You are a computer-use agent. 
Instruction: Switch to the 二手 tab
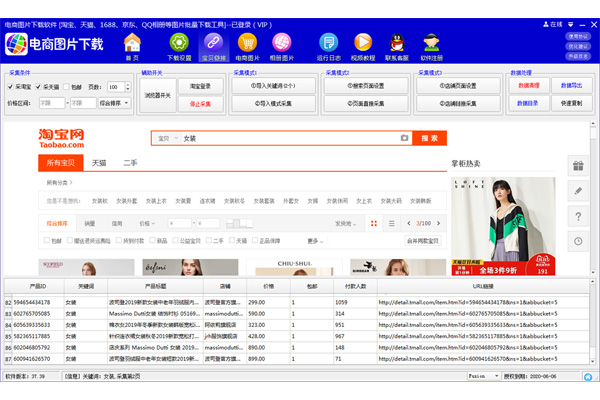pos(129,162)
